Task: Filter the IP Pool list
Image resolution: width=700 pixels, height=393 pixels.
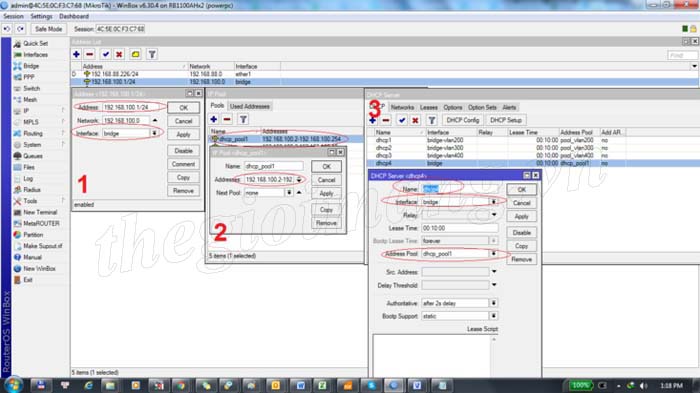Action: (243, 120)
